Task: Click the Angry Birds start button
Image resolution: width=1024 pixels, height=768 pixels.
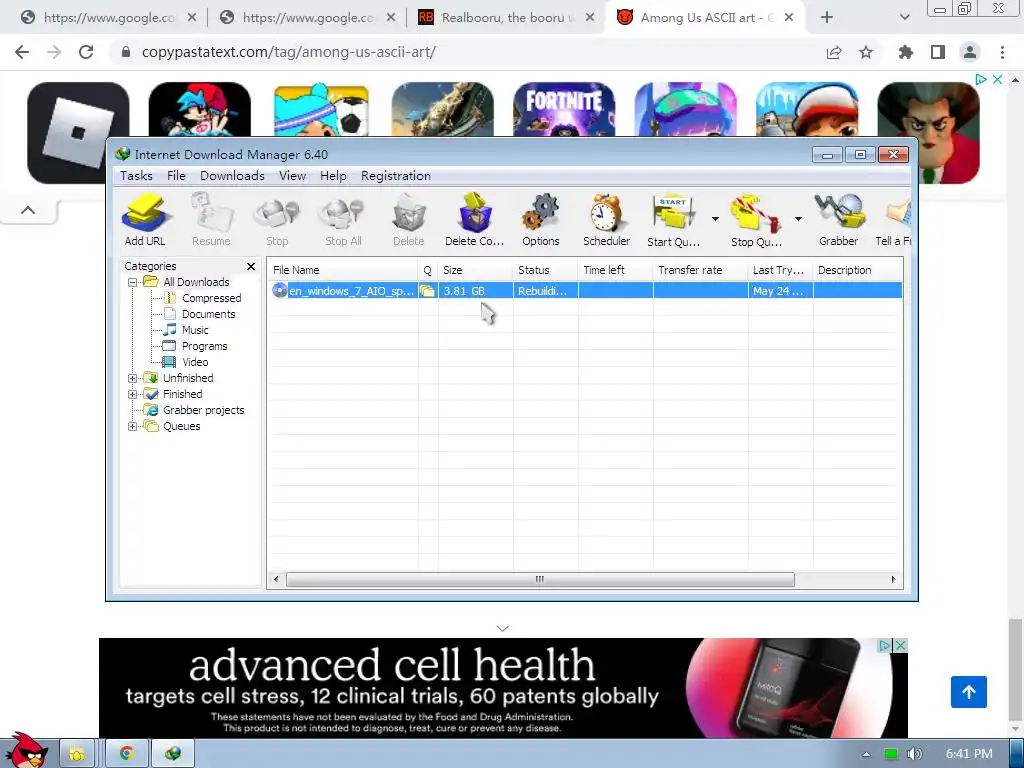Action: point(26,750)
